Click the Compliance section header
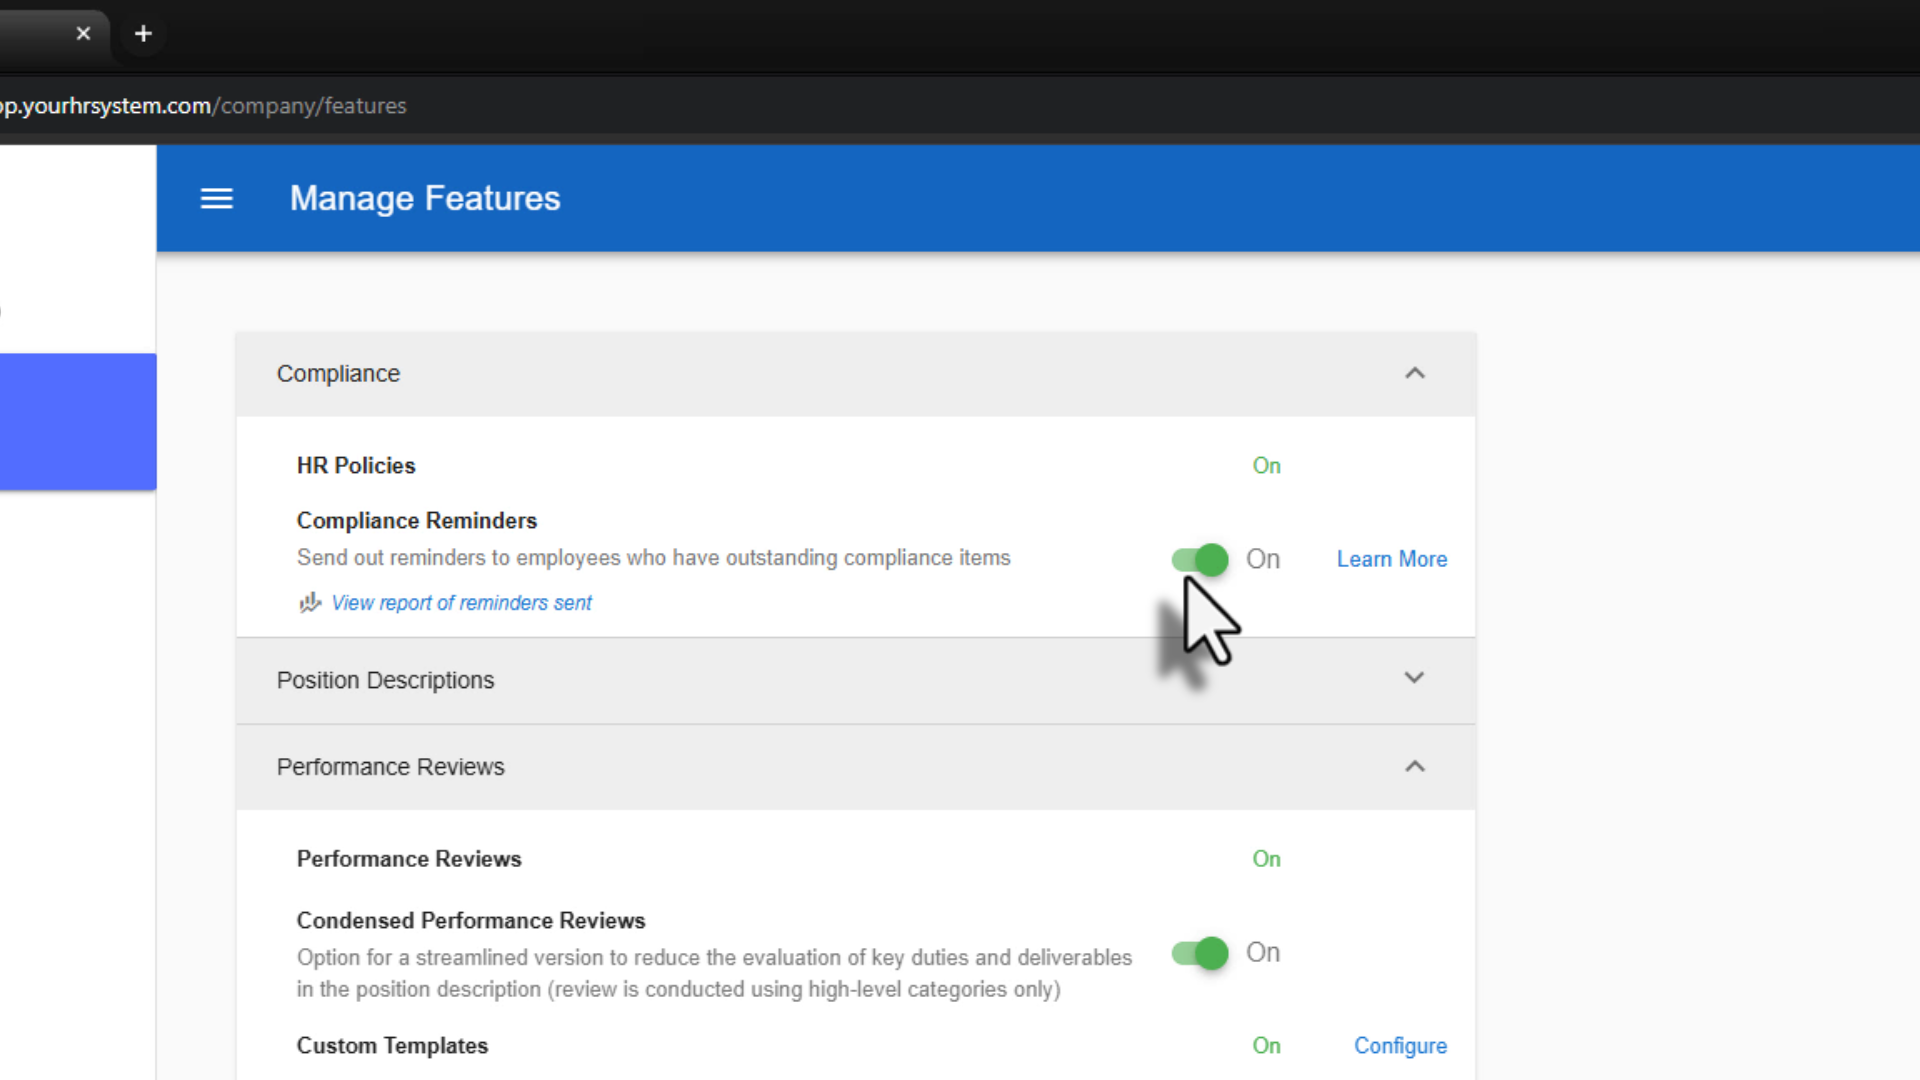Image resolution: width=1920 pixels, height=1080 pixels. (x=338, y=374)
